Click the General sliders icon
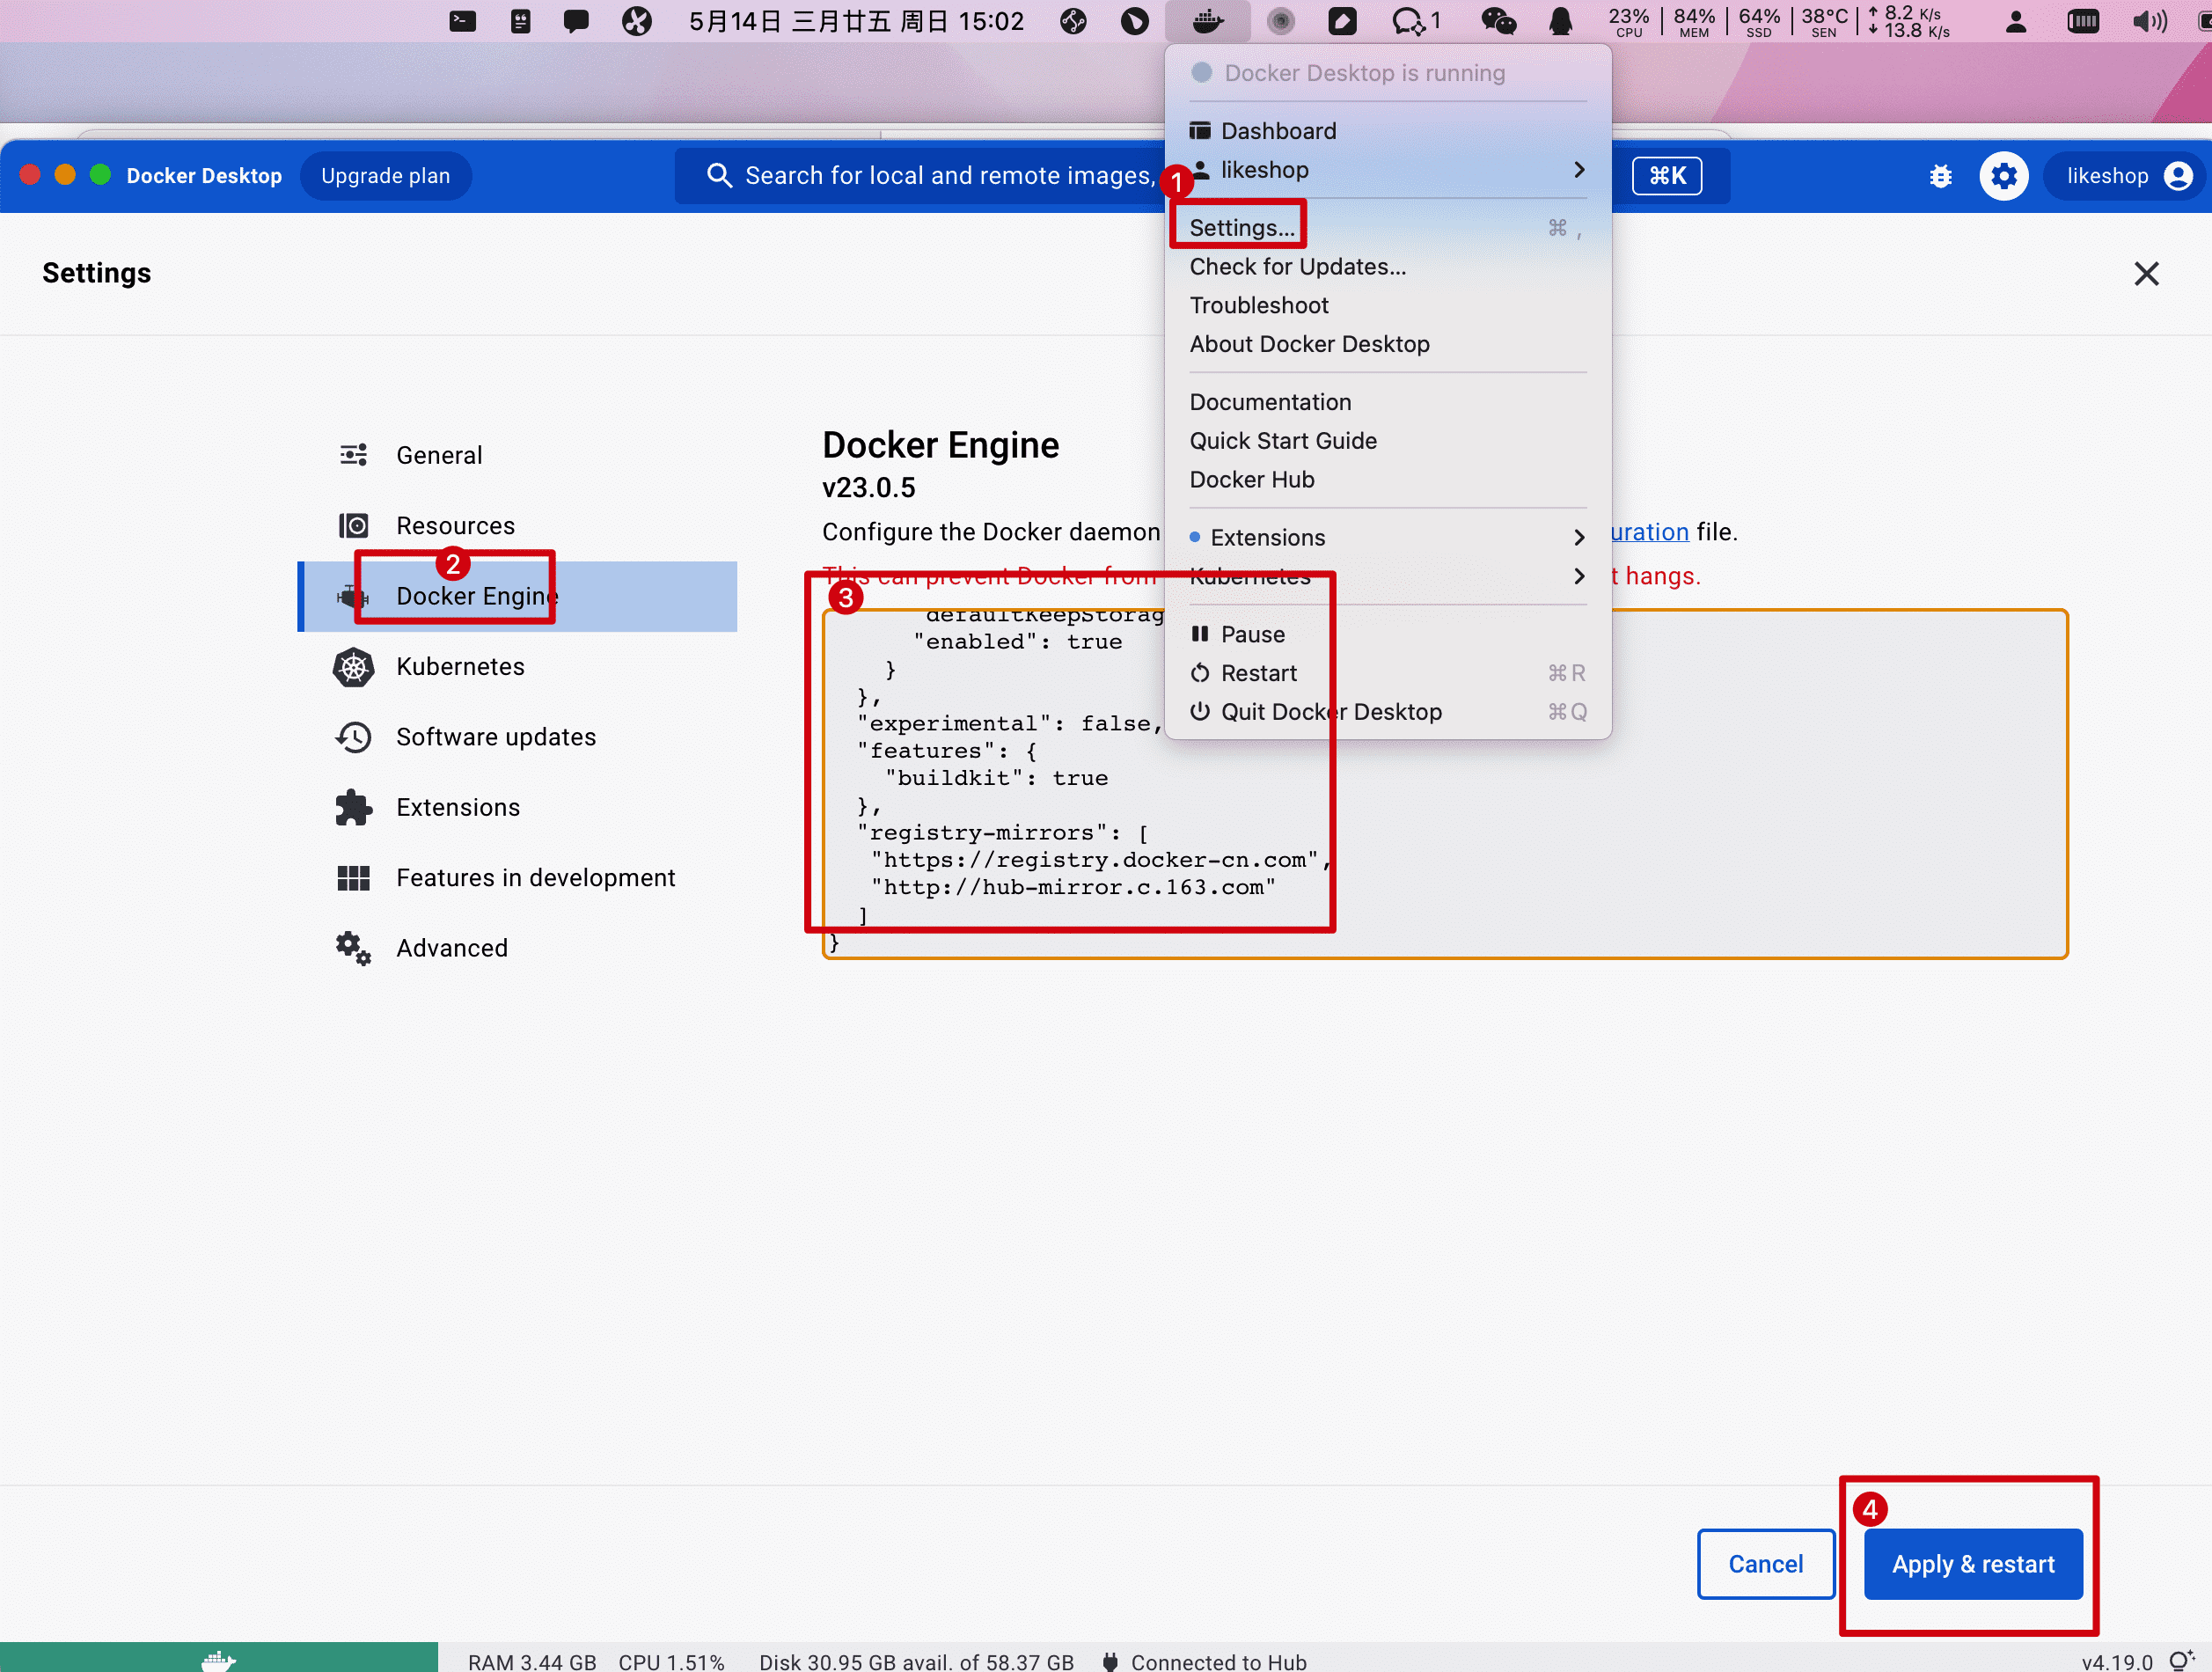The height and width of the screenshot is (1672, 2212). point(353,455)
